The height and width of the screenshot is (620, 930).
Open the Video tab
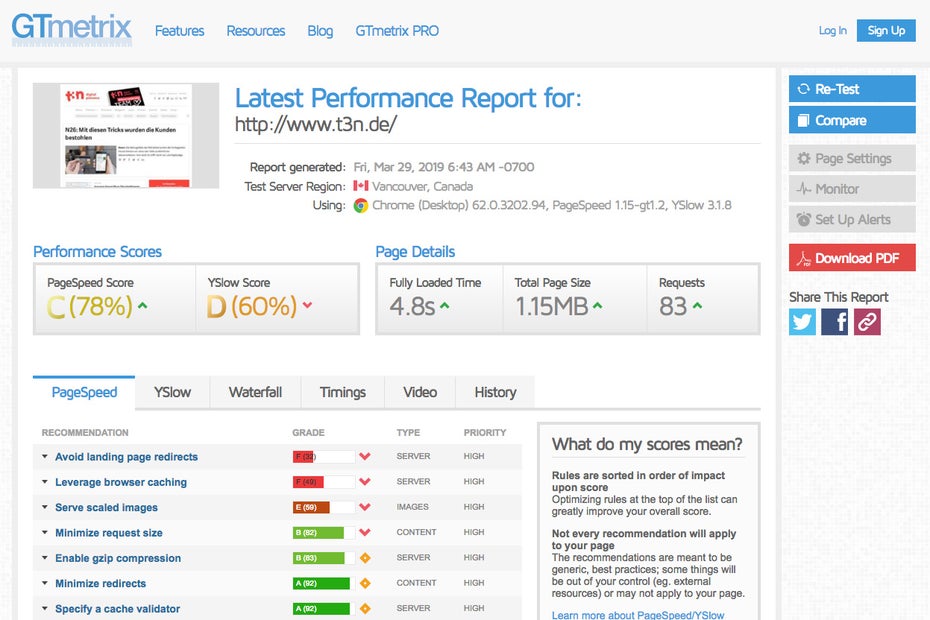[420, 392]
